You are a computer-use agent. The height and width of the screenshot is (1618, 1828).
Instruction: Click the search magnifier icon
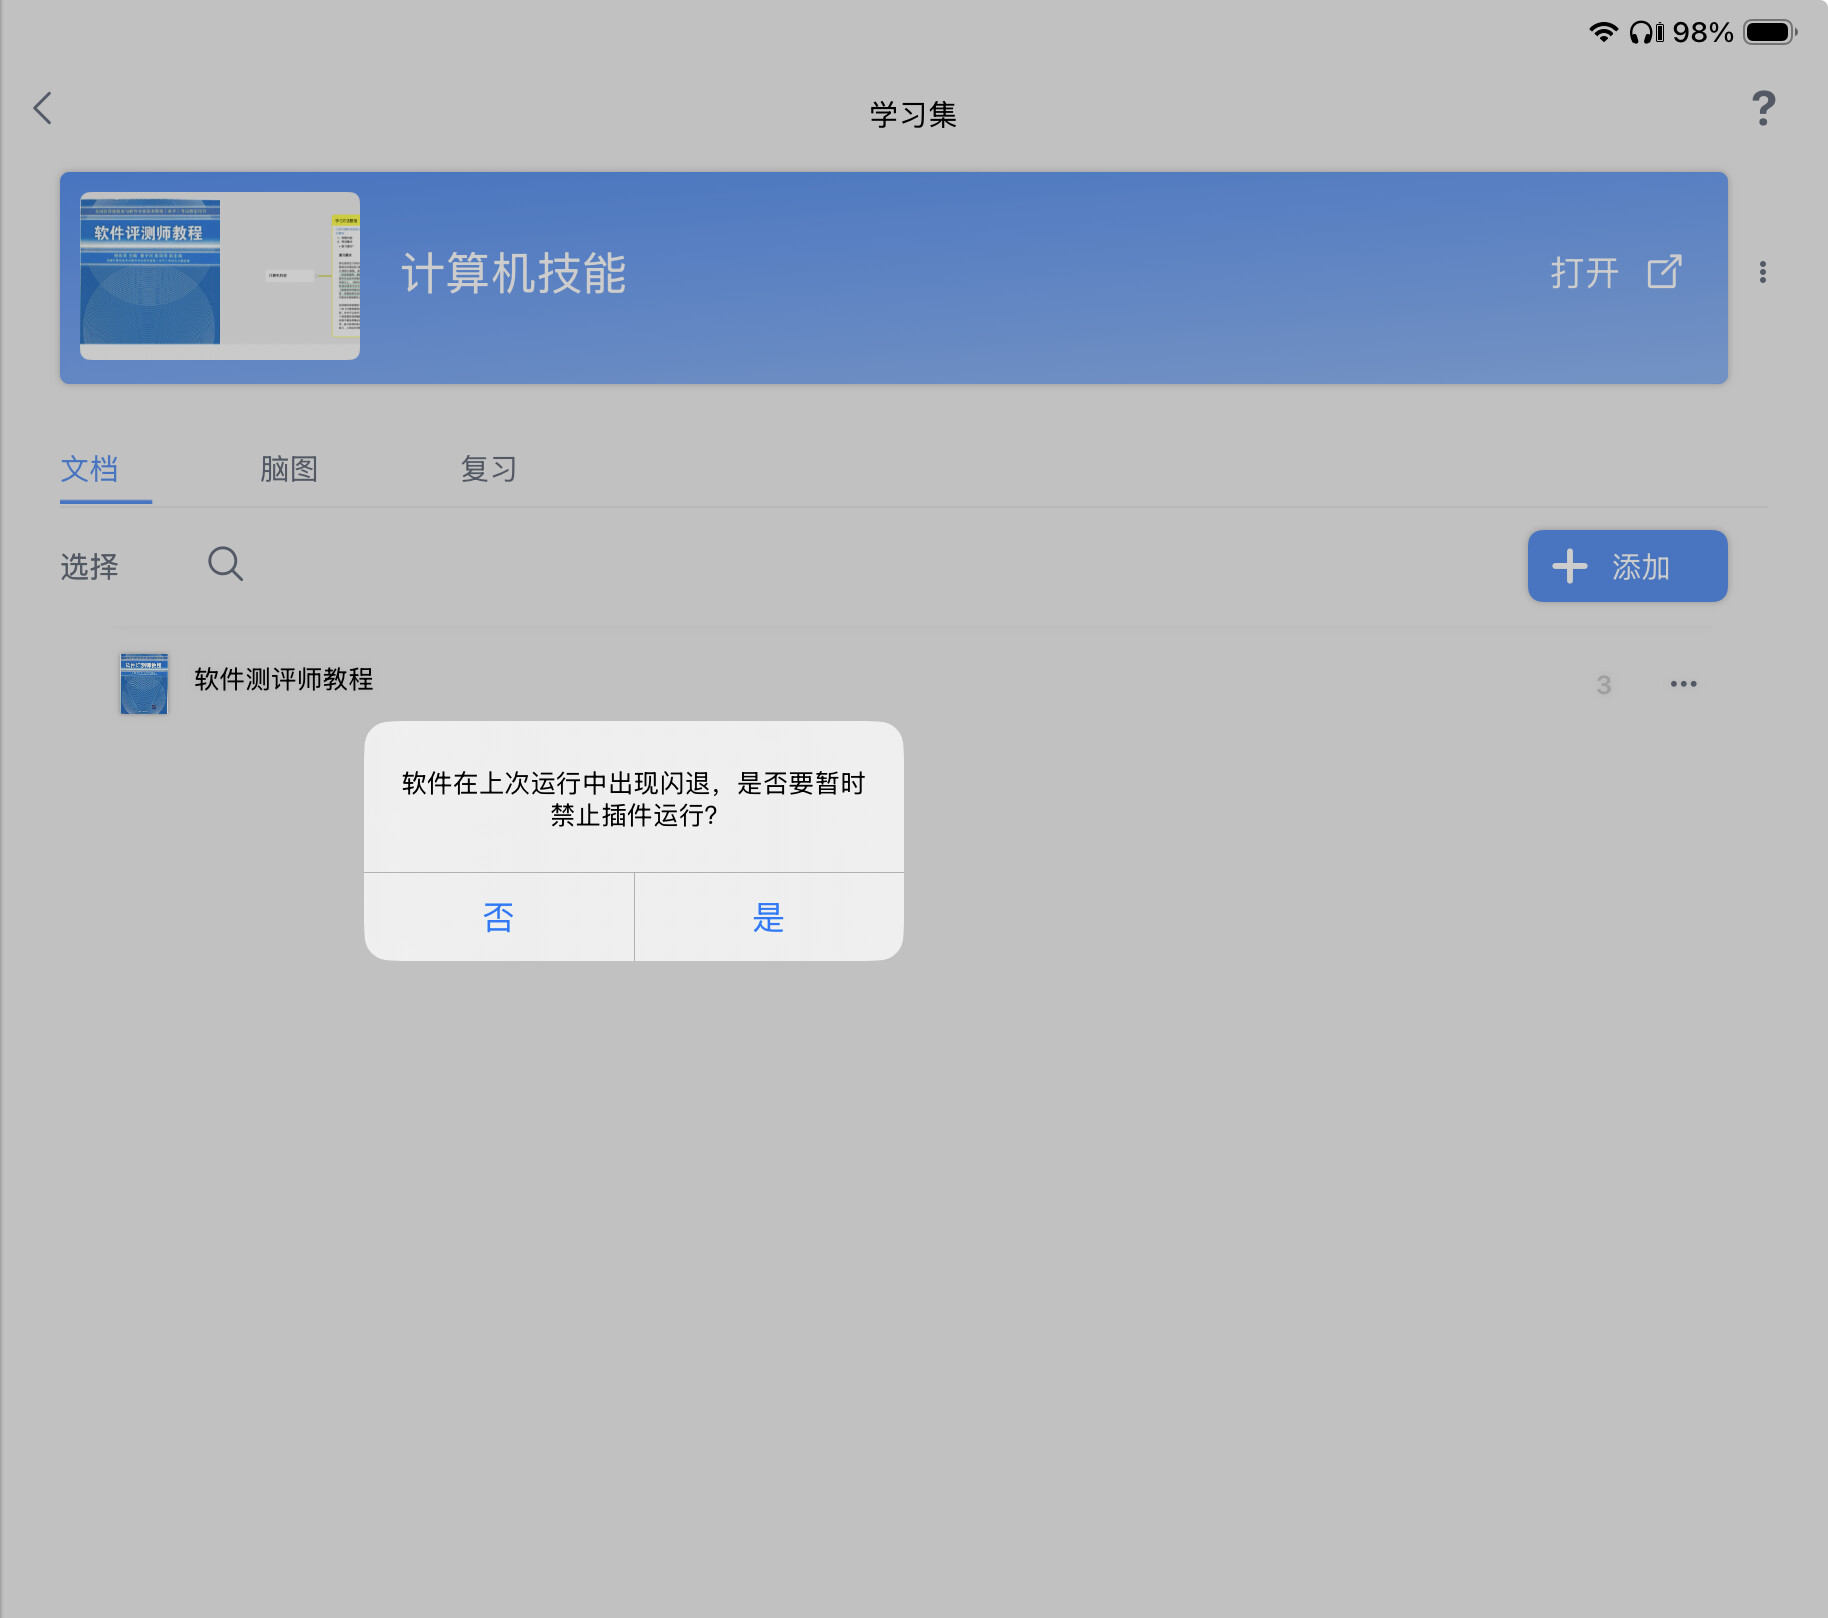pos(225,564)
